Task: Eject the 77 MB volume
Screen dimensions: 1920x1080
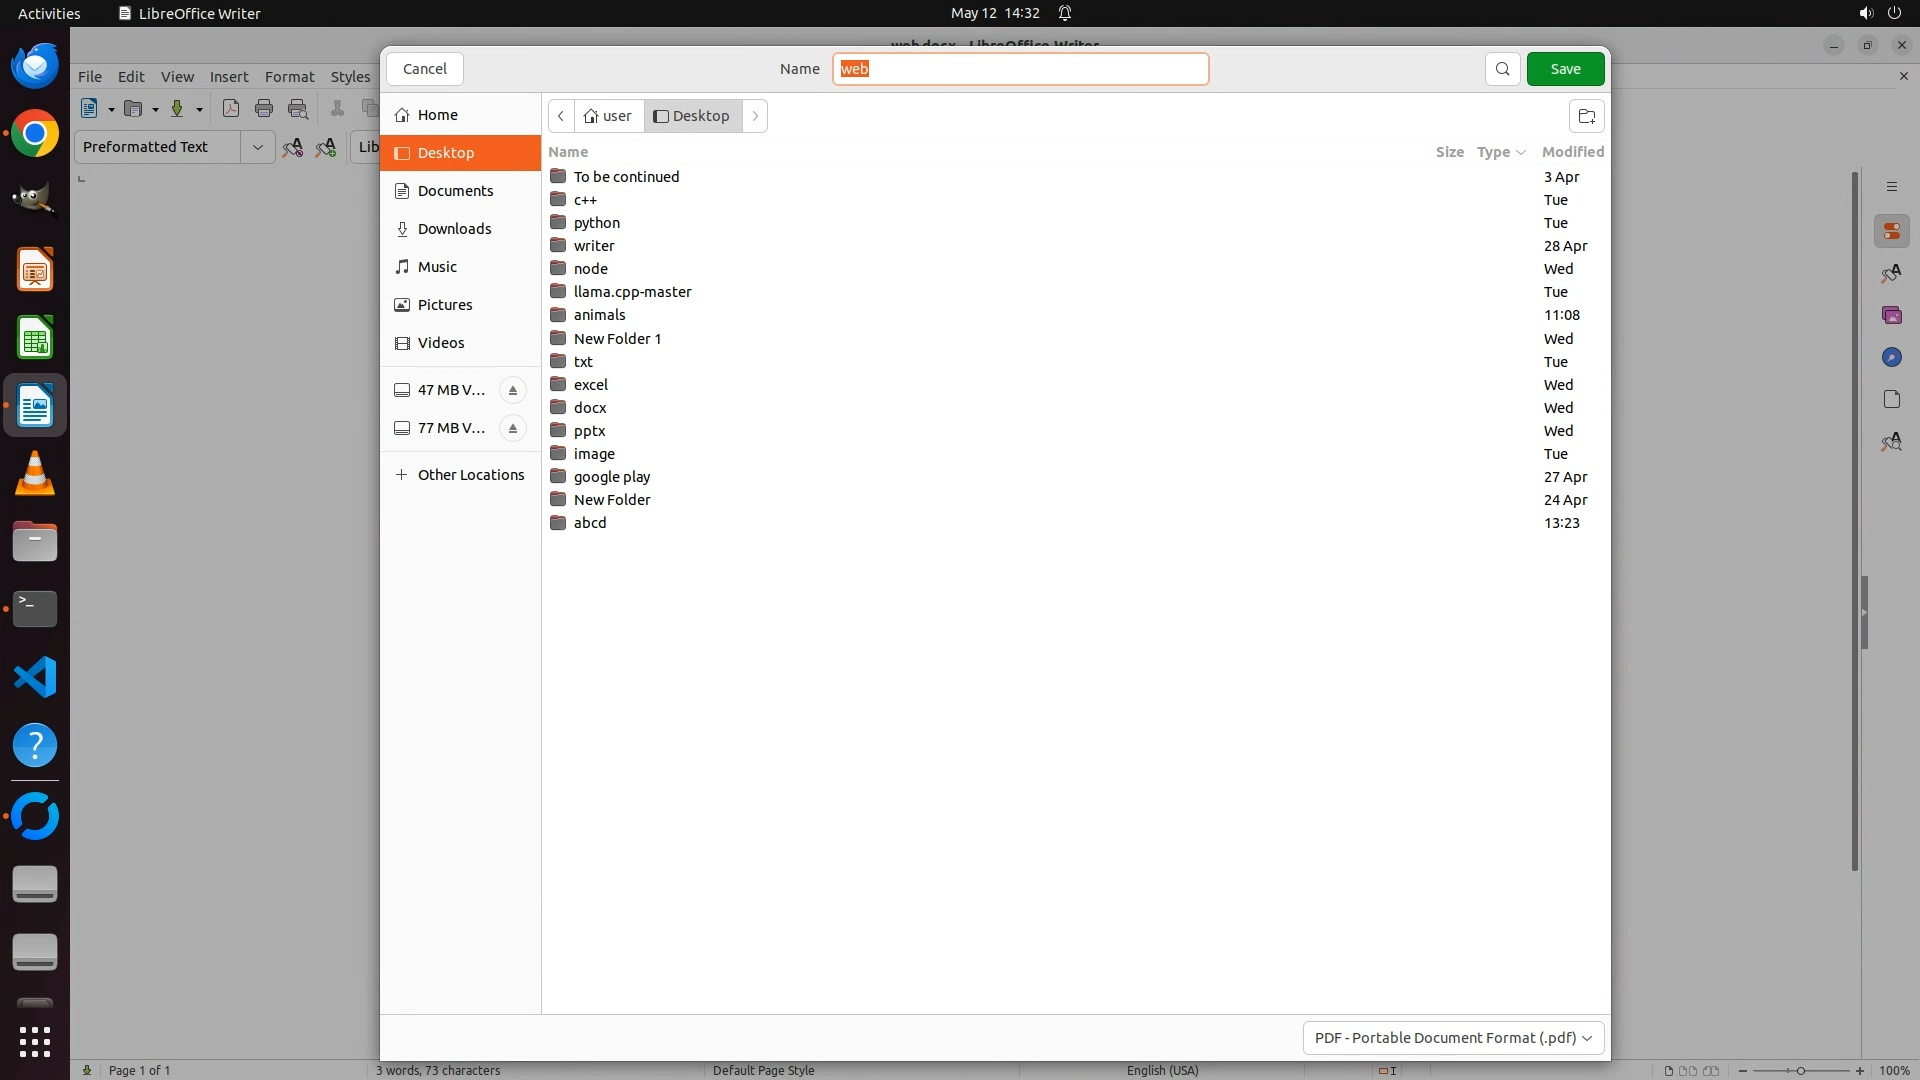Action: [513, 428]
